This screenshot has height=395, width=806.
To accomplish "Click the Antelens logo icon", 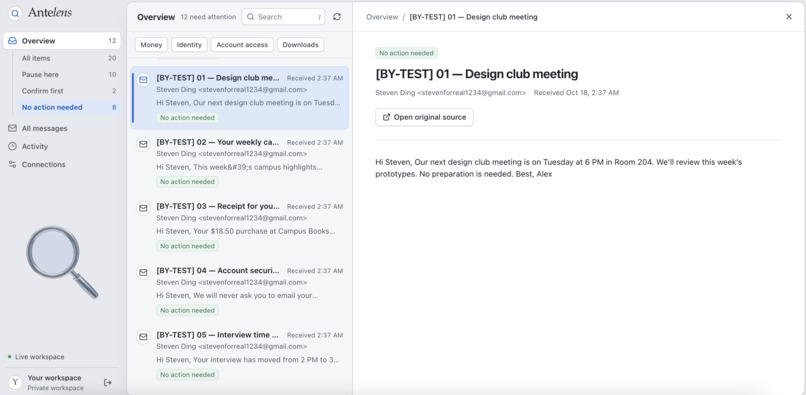I will click(15, 13).
